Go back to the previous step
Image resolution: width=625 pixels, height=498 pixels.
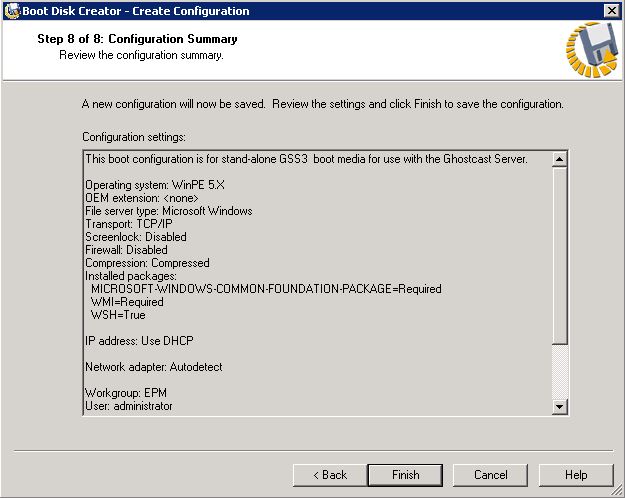tap(330, 475)
